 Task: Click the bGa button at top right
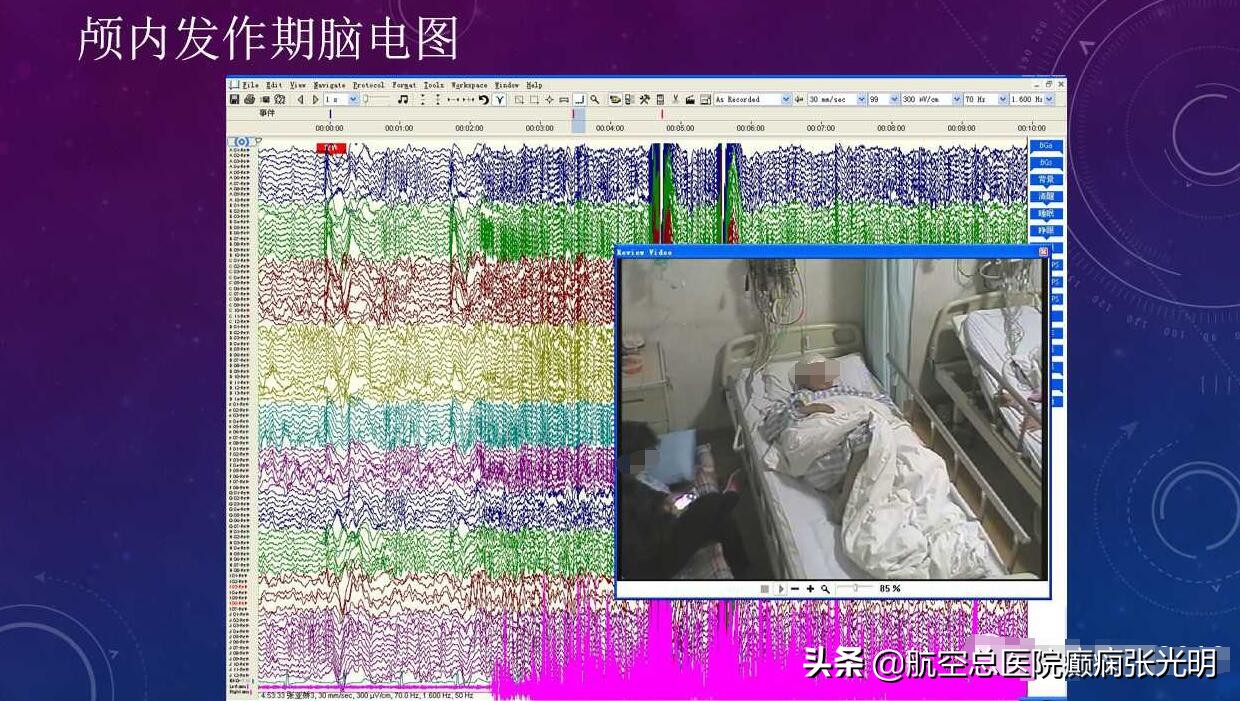(x=1044, y=145)
